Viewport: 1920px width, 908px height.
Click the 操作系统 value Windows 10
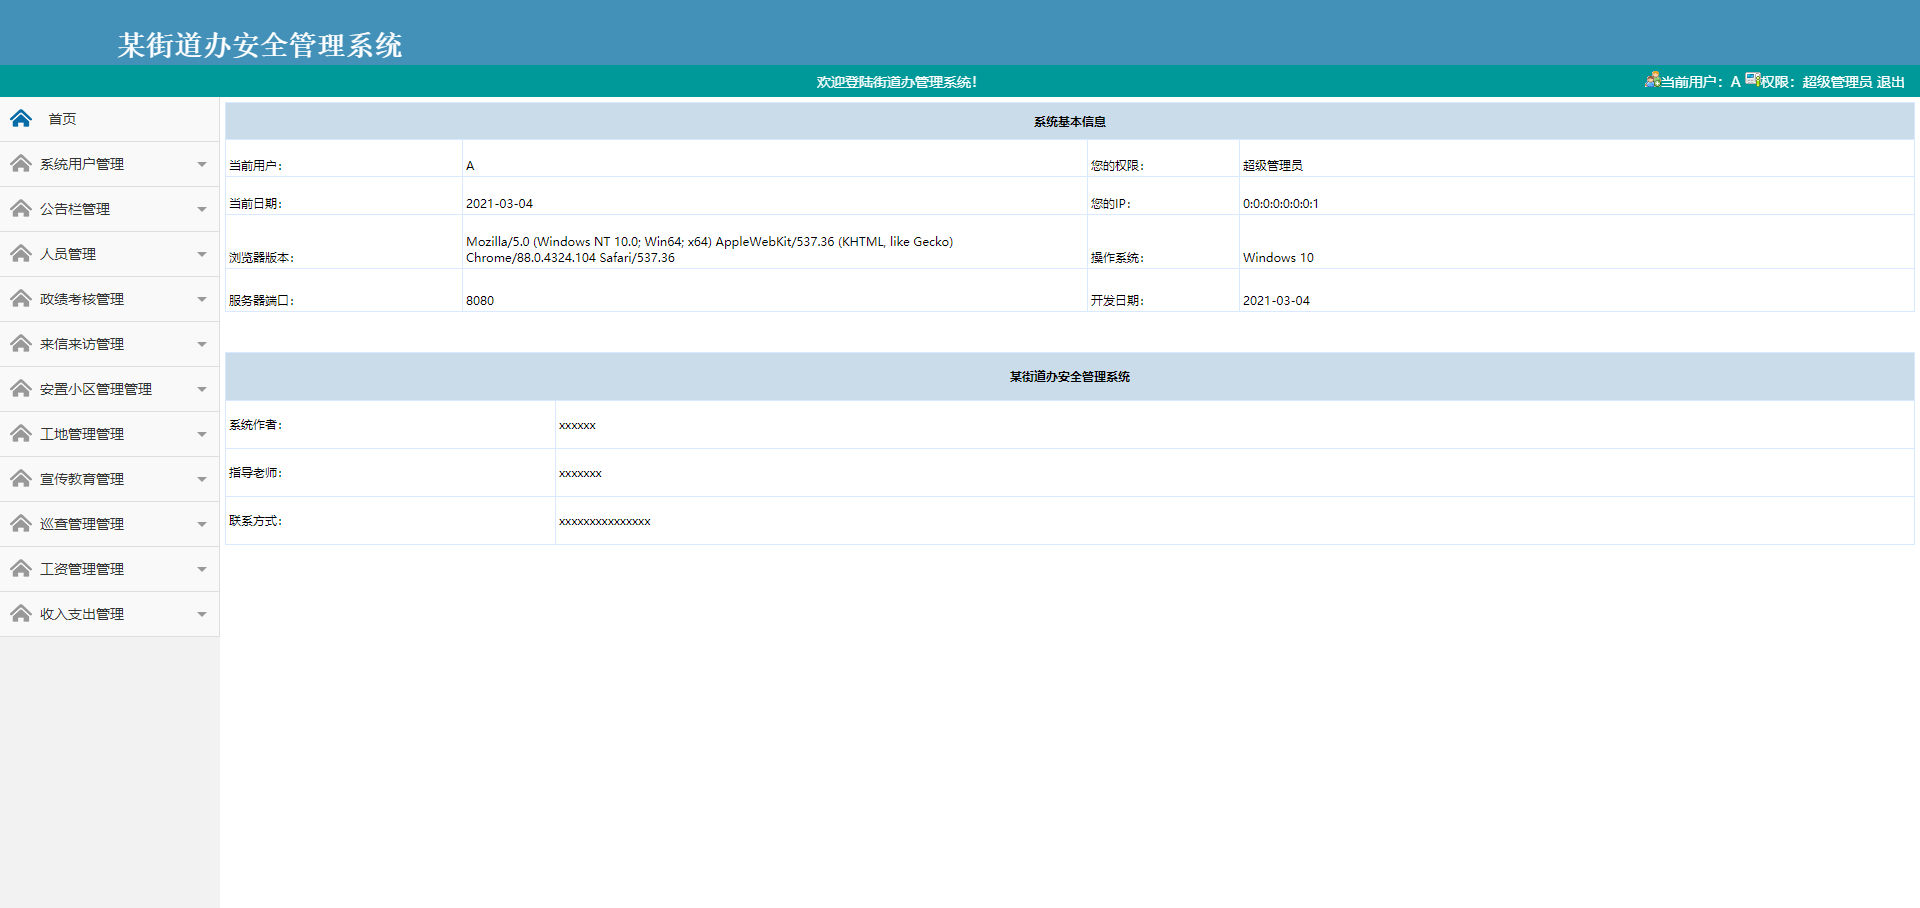[x=1278, y=258]
